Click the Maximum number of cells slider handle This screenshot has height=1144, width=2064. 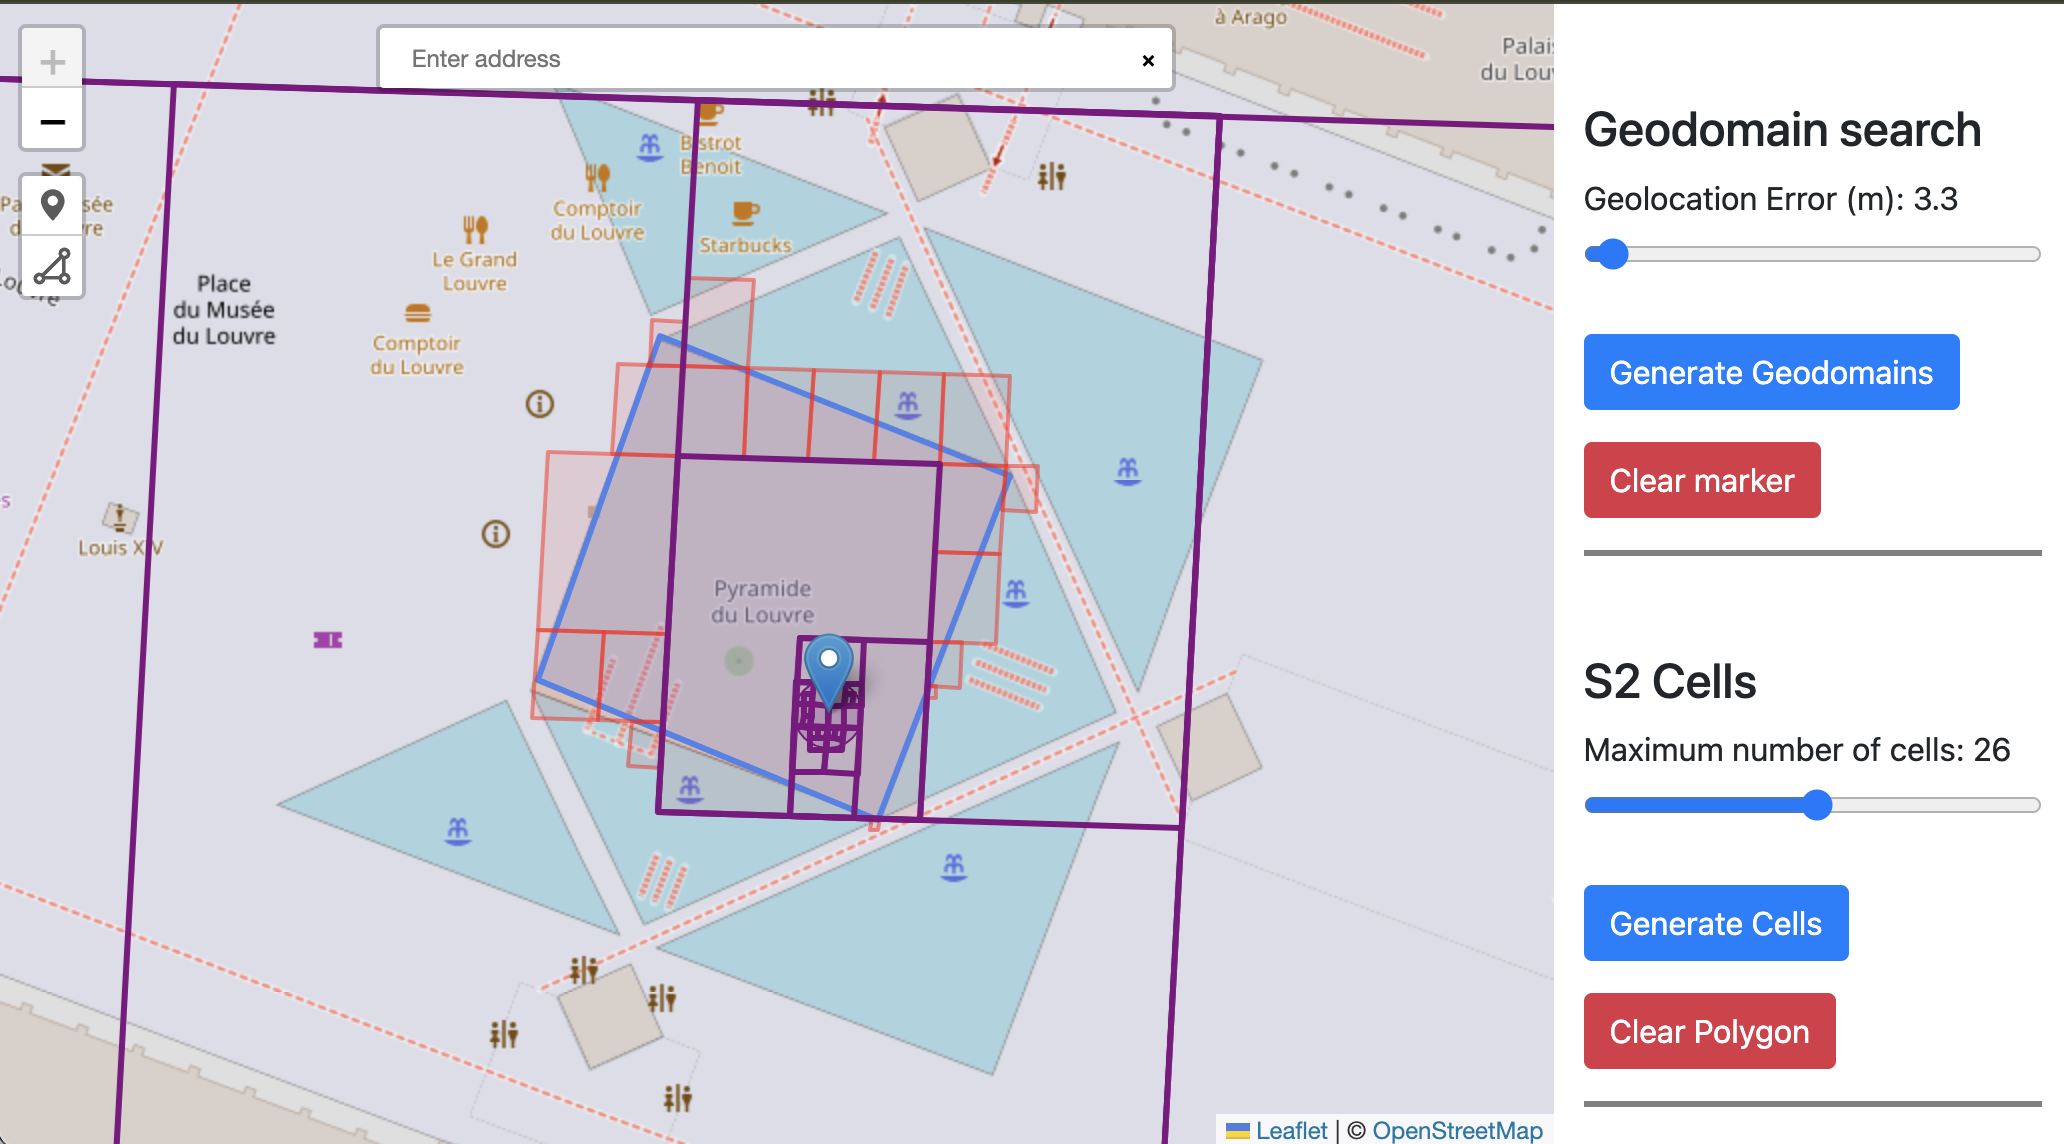coord(1817,805)
